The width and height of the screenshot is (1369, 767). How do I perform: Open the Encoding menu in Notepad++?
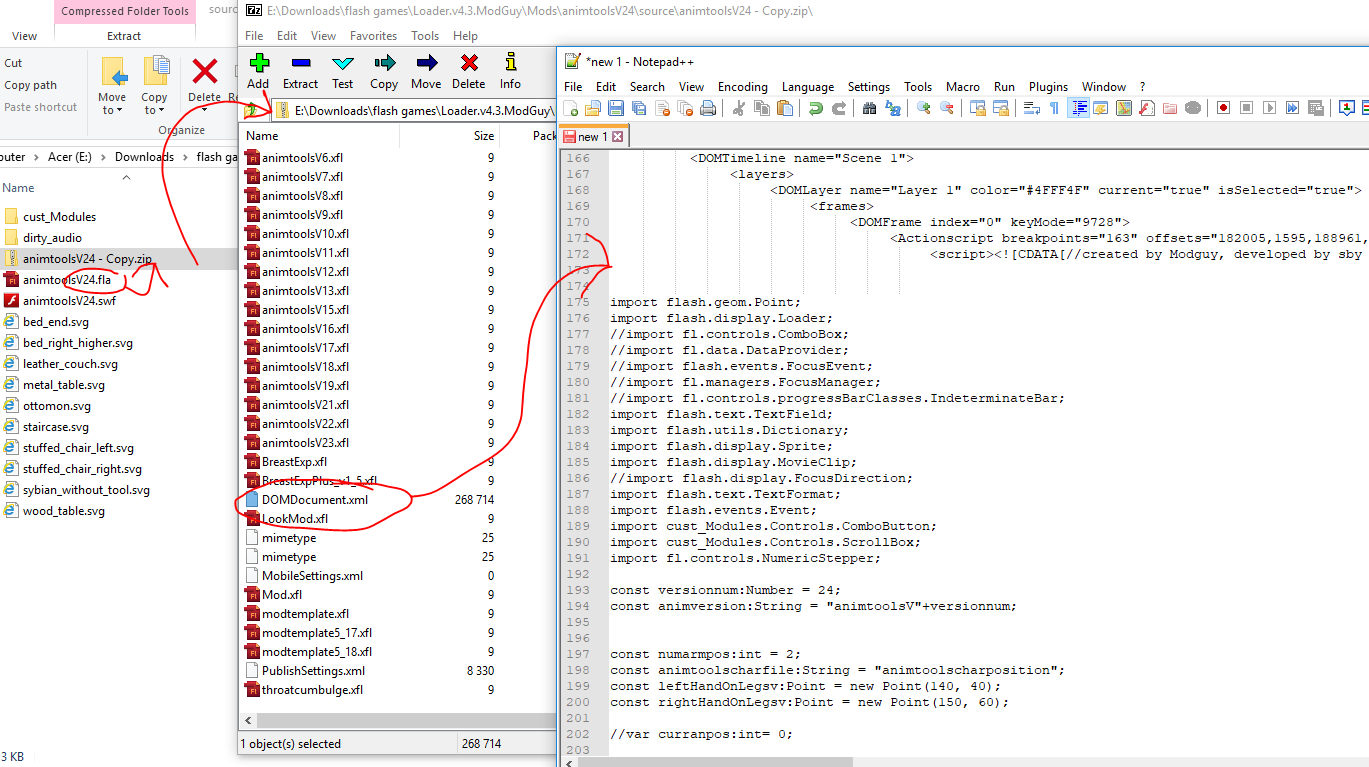pos(742,87)
